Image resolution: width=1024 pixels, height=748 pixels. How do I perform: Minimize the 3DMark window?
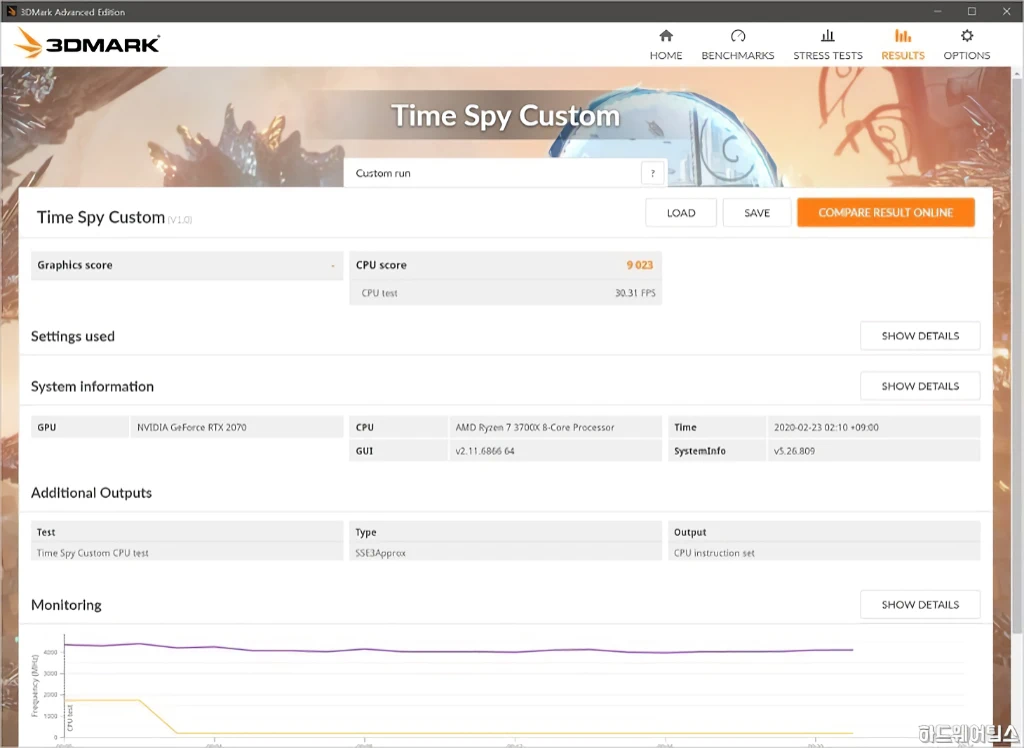tap(937, 11)
